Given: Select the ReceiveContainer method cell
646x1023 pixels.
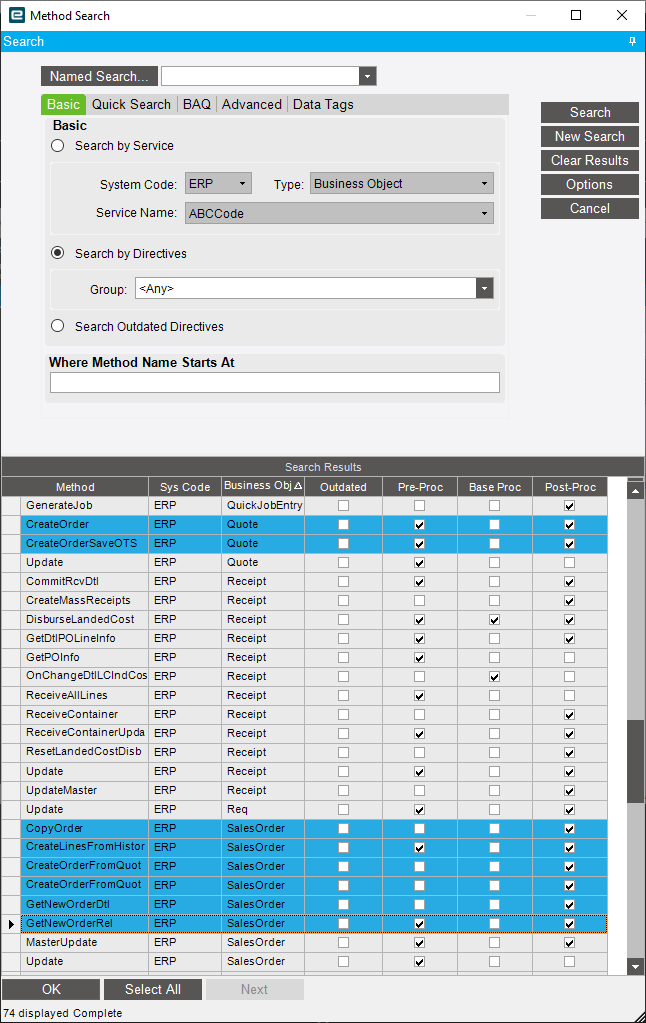Looking at the screenshot, I should 85,714.
